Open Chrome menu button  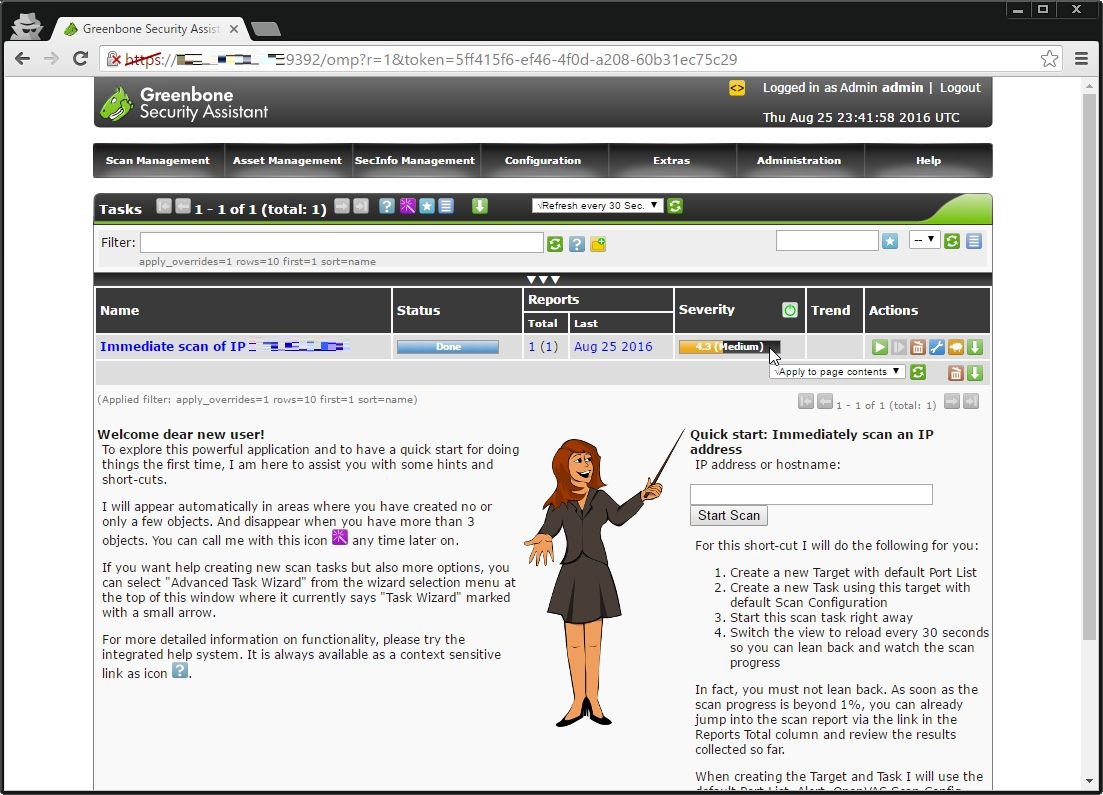(x=1081, y=59)
